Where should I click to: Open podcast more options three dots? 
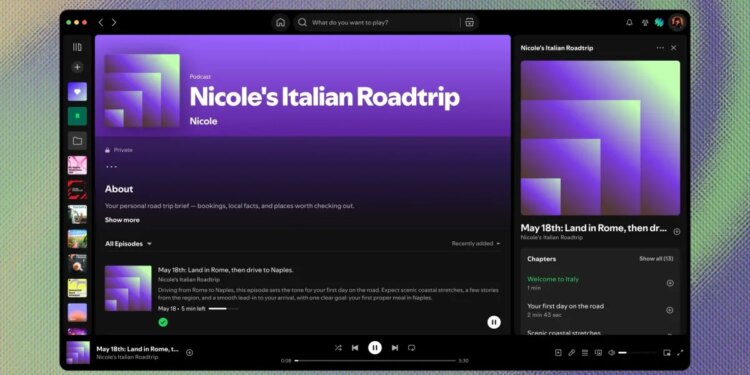(111, 167)
